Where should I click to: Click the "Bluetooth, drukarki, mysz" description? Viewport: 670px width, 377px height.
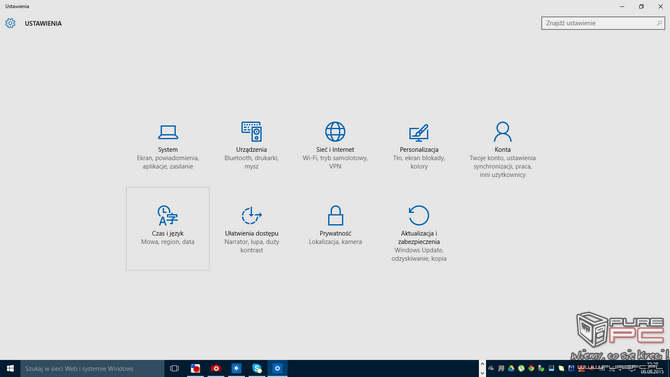(x=251, y=162)
